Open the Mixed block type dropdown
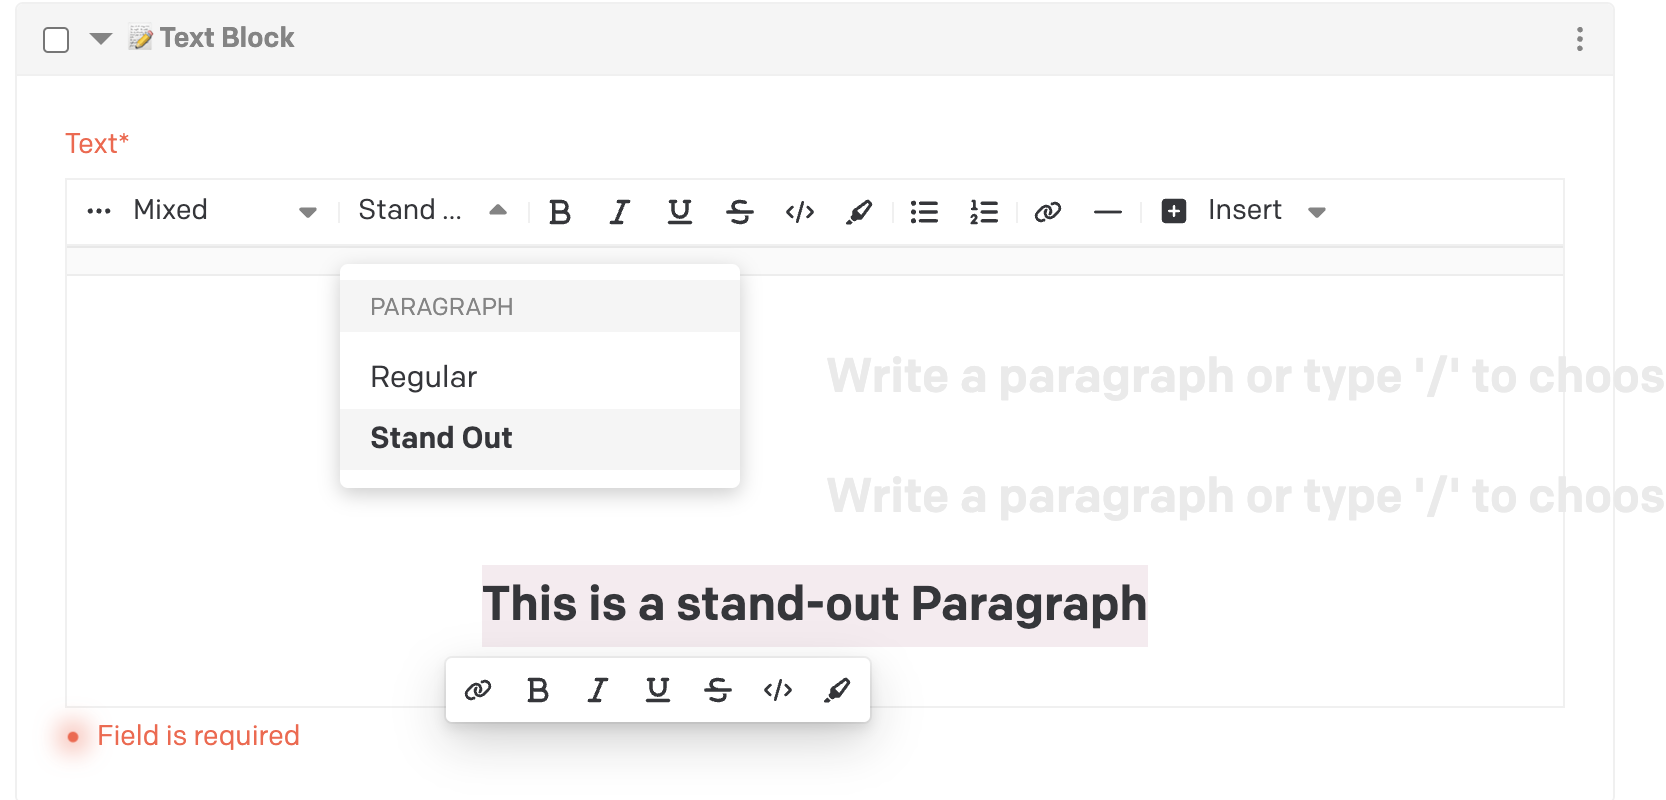1666x800 pixels. [225, 211]
